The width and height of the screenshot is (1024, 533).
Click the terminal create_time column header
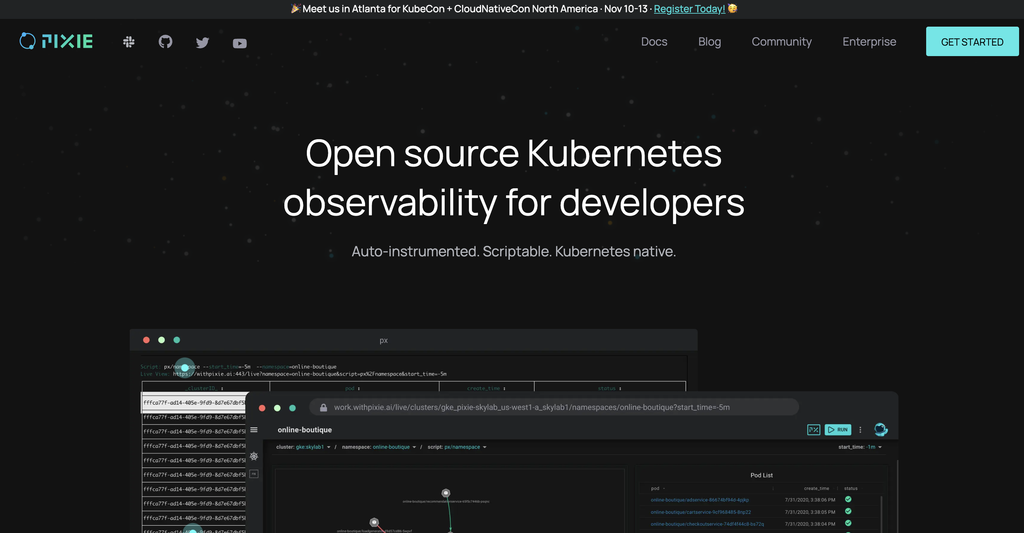pos(486,389)
